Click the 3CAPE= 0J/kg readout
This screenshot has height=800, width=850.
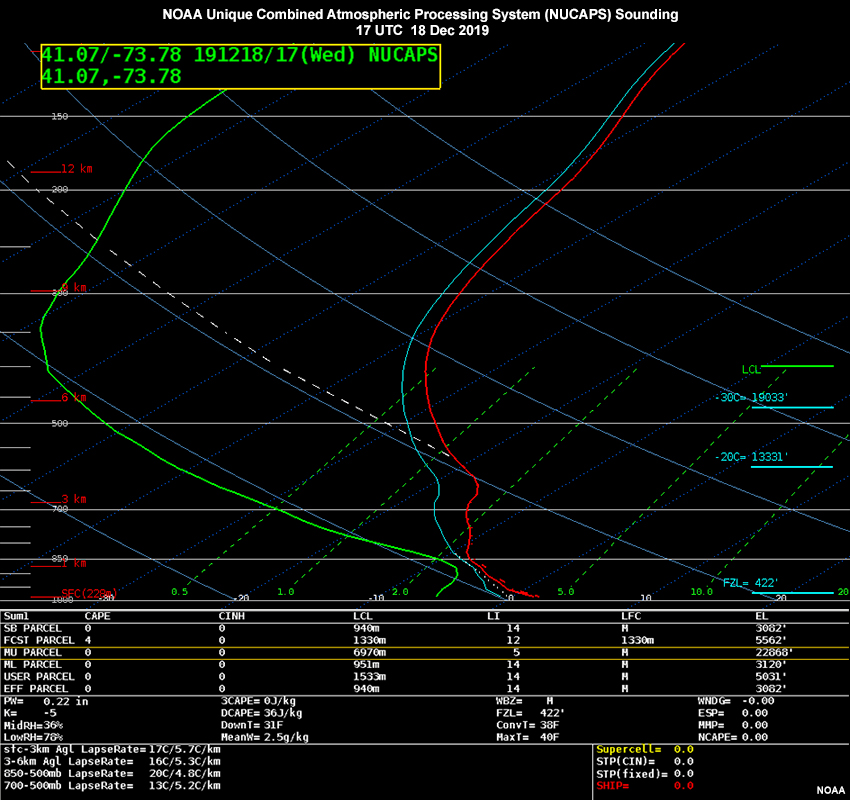click(x=258, y=701)
